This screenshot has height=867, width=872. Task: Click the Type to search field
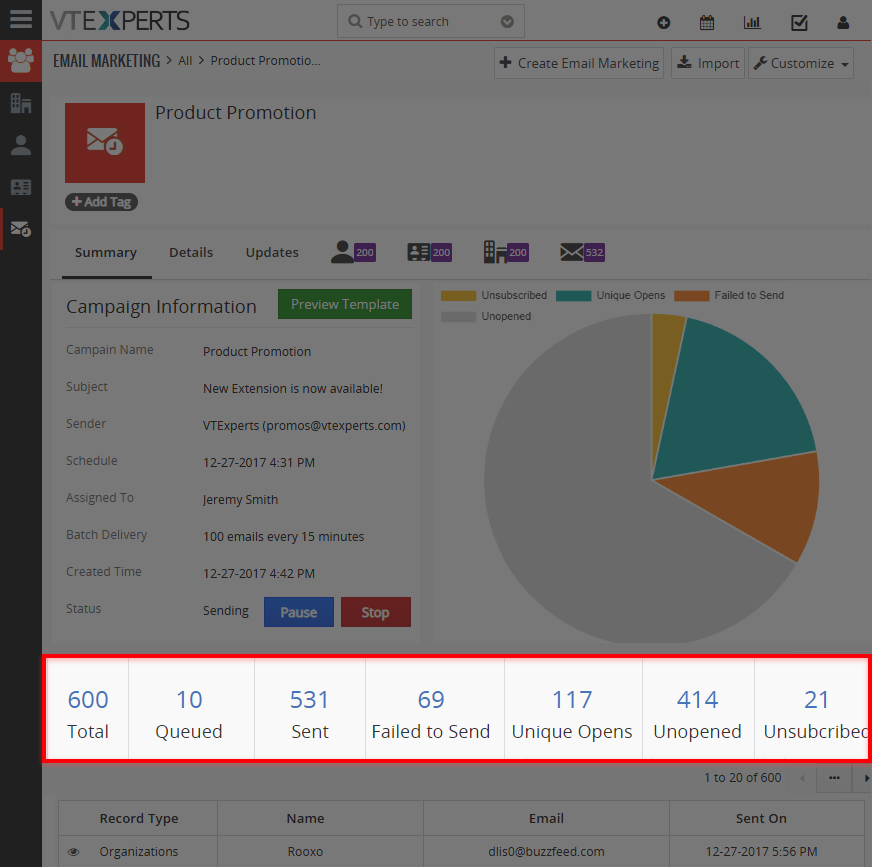click(430, 21)
